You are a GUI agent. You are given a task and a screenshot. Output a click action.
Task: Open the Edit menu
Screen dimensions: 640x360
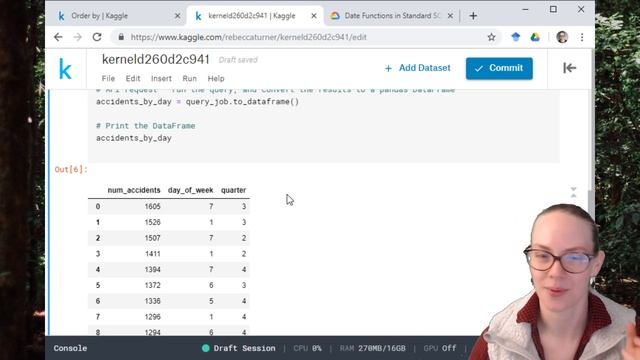[133, 78]
